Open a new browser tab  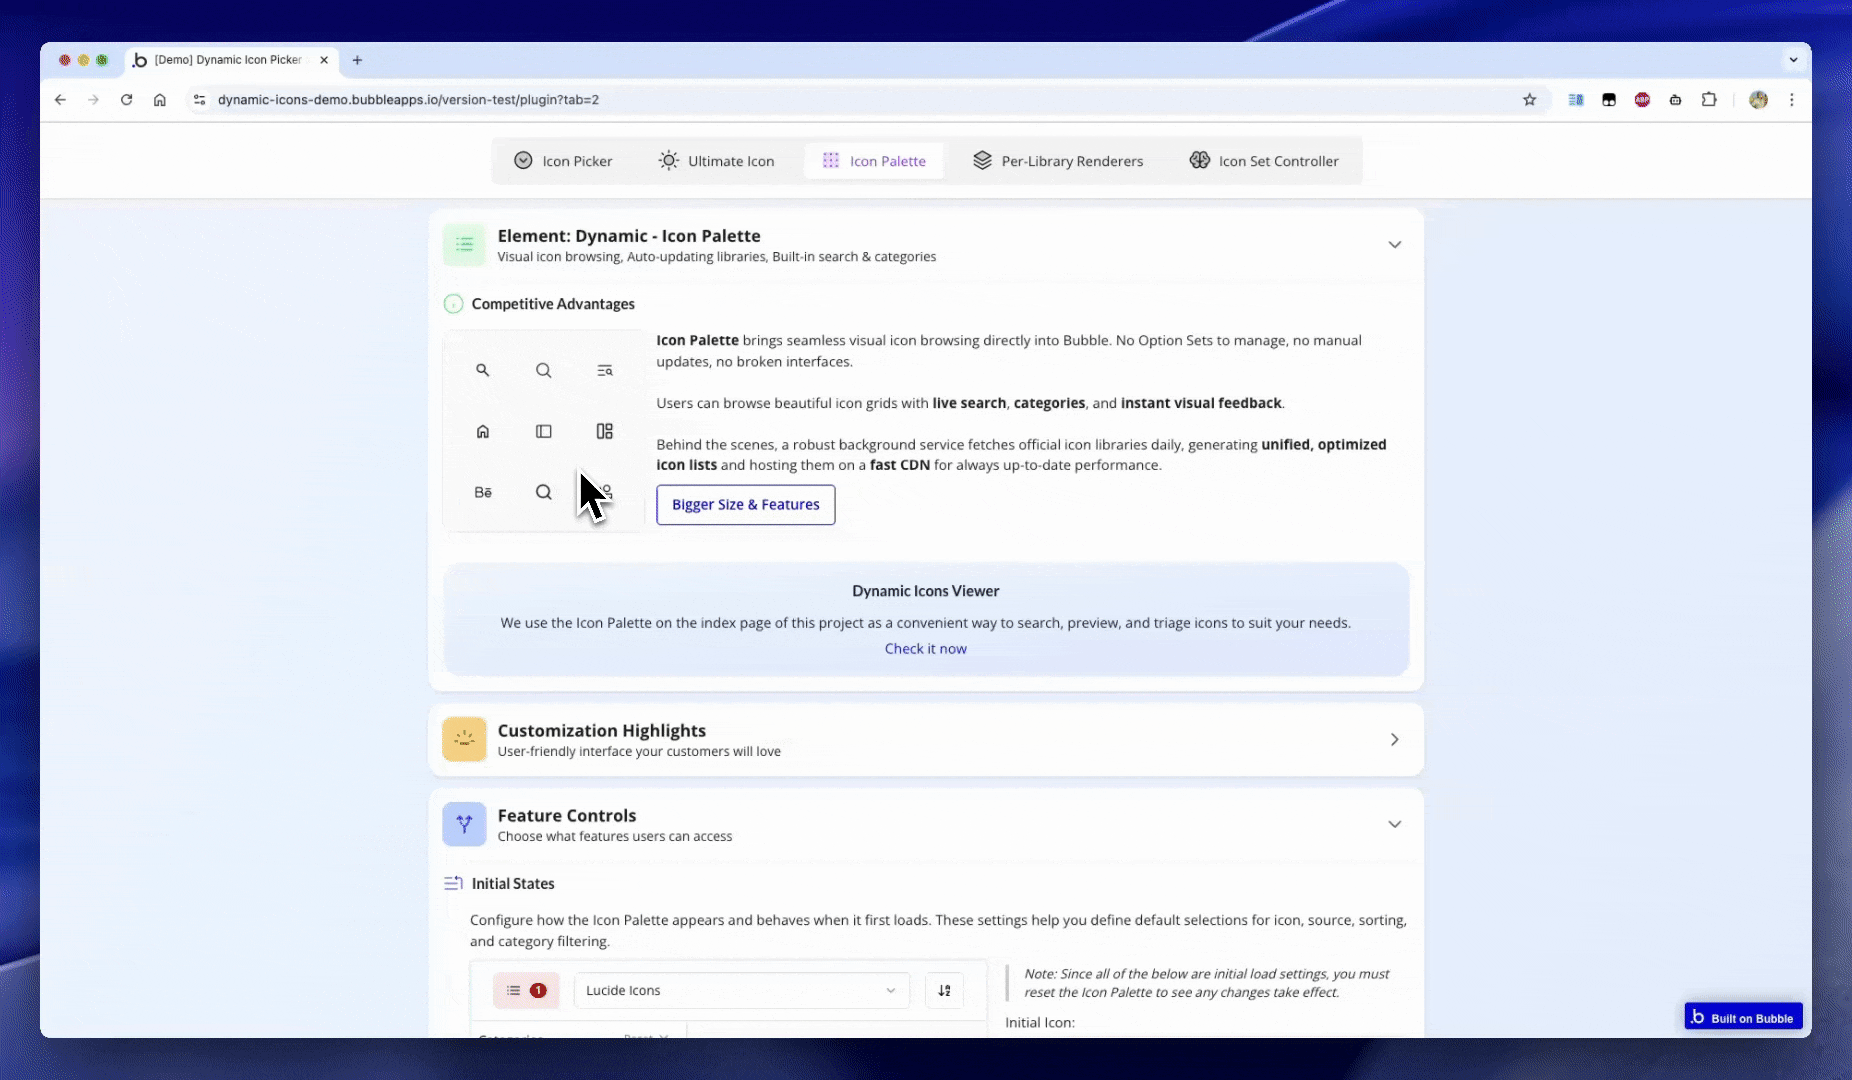[357, 60]
